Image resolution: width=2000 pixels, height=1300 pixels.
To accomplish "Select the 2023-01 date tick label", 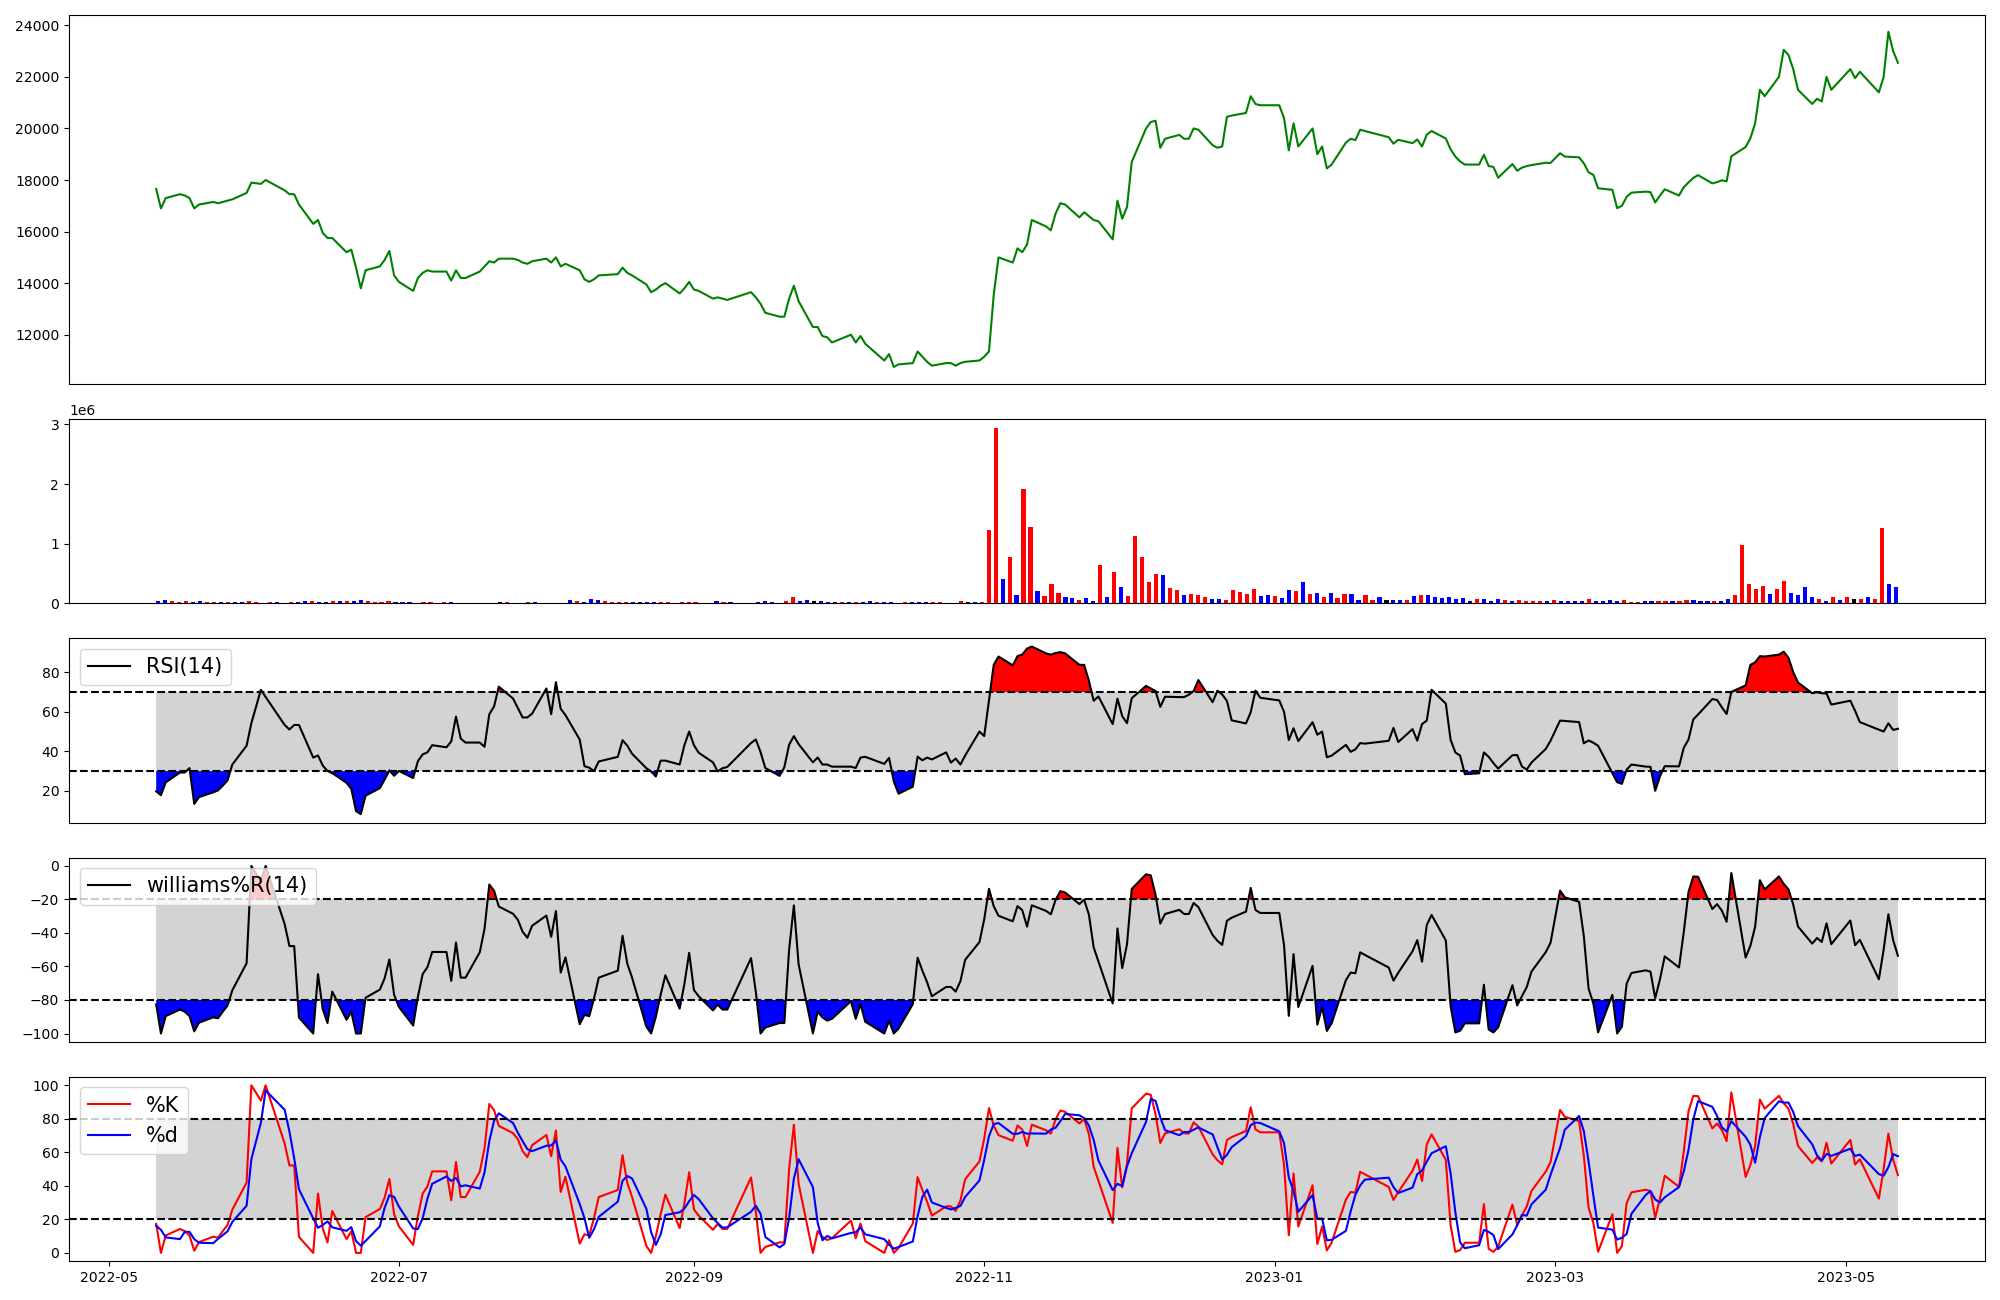I will (1275, 1277).
